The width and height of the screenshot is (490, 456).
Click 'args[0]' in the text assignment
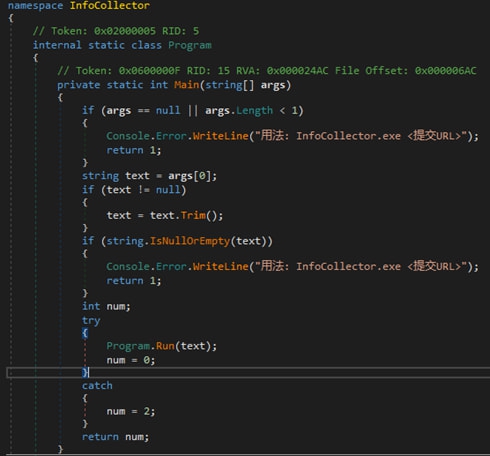(x=189, y=176)
